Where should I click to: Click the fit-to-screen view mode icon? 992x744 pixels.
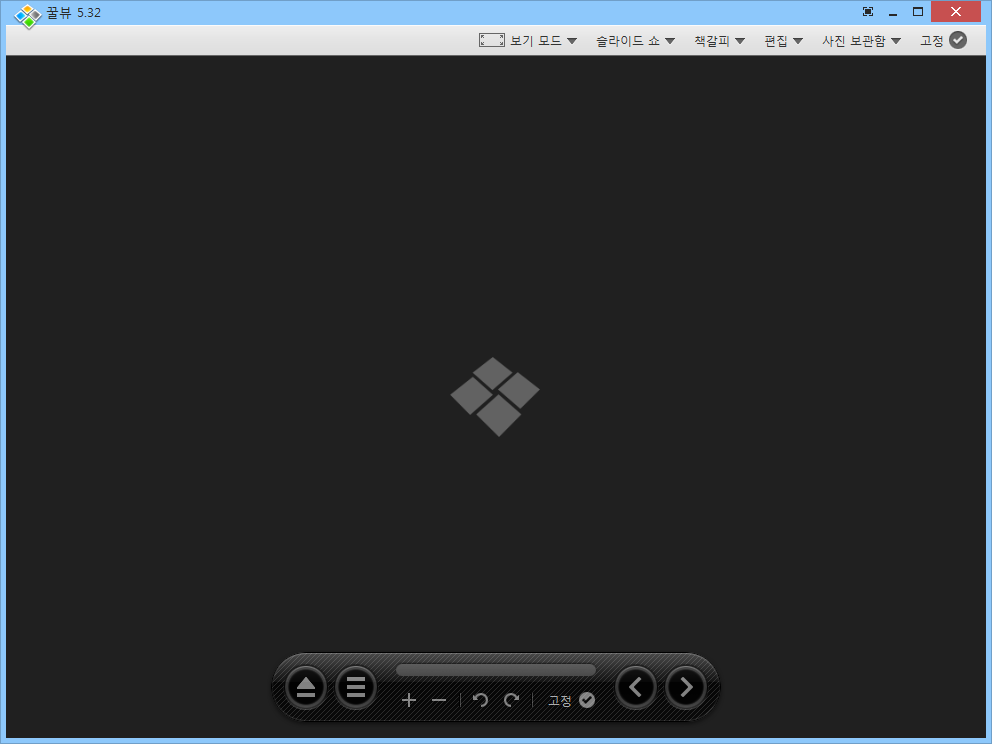492,40
